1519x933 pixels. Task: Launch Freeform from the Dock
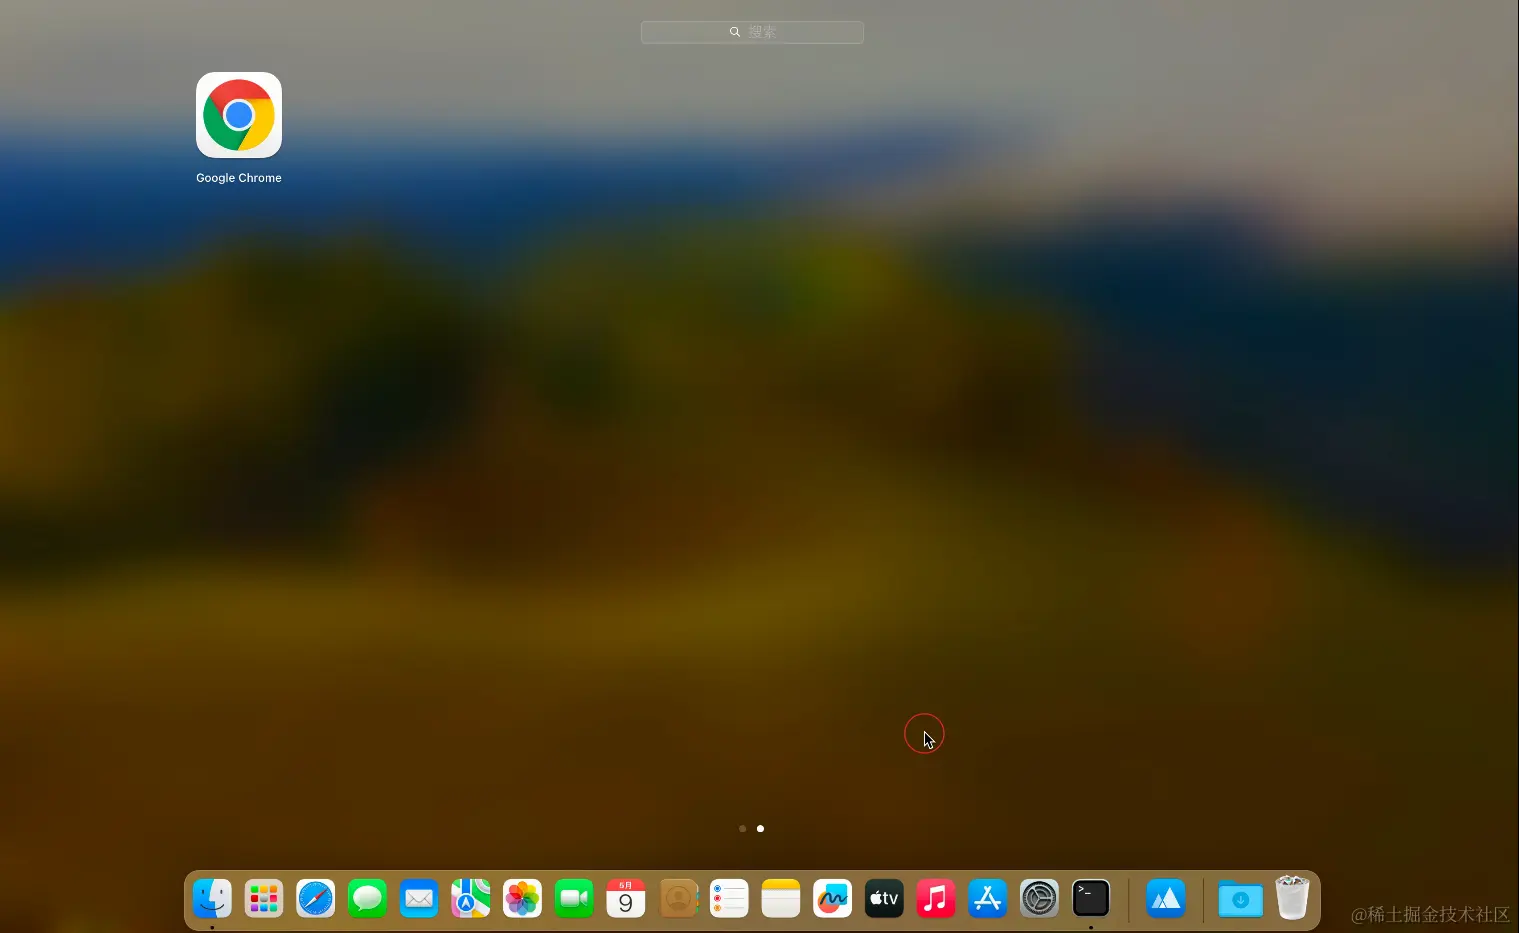tap(832, 898)
